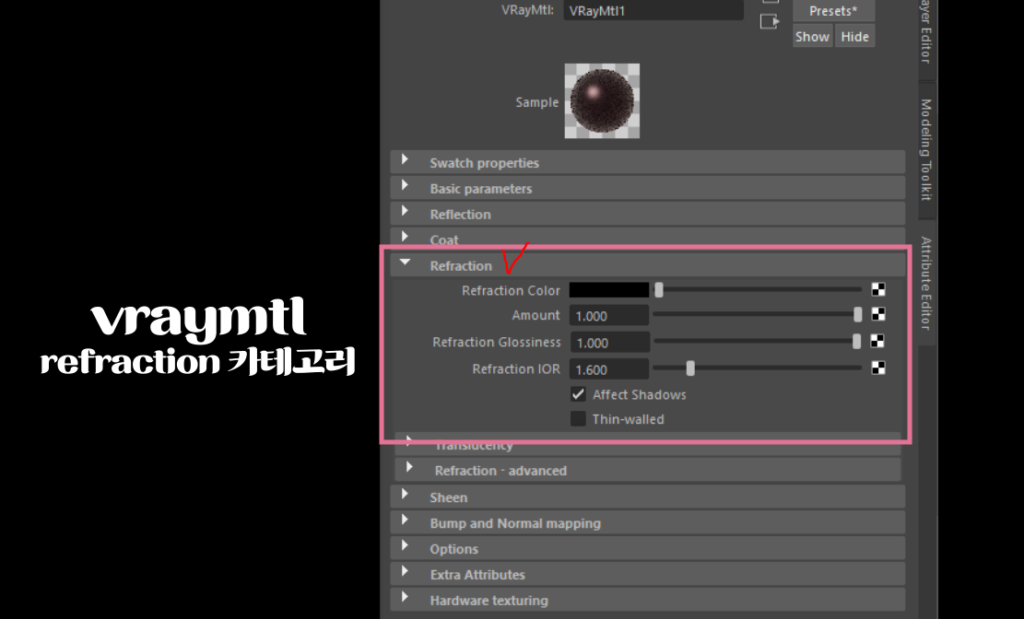Click the map button beside Refraction Glossiness
The image size is (1024, 619).
pos(879,342)
